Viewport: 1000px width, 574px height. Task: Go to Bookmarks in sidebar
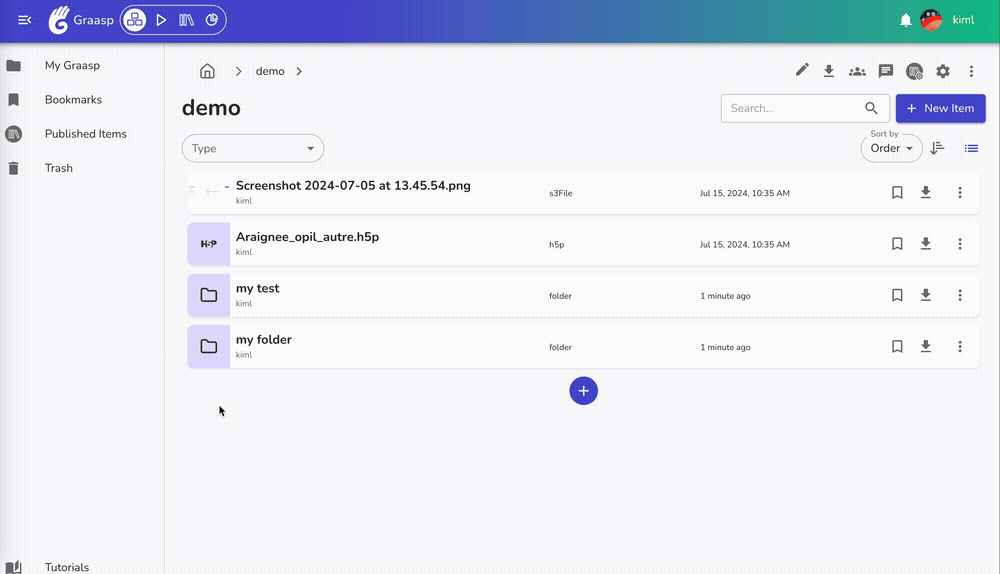pos(73,100)
